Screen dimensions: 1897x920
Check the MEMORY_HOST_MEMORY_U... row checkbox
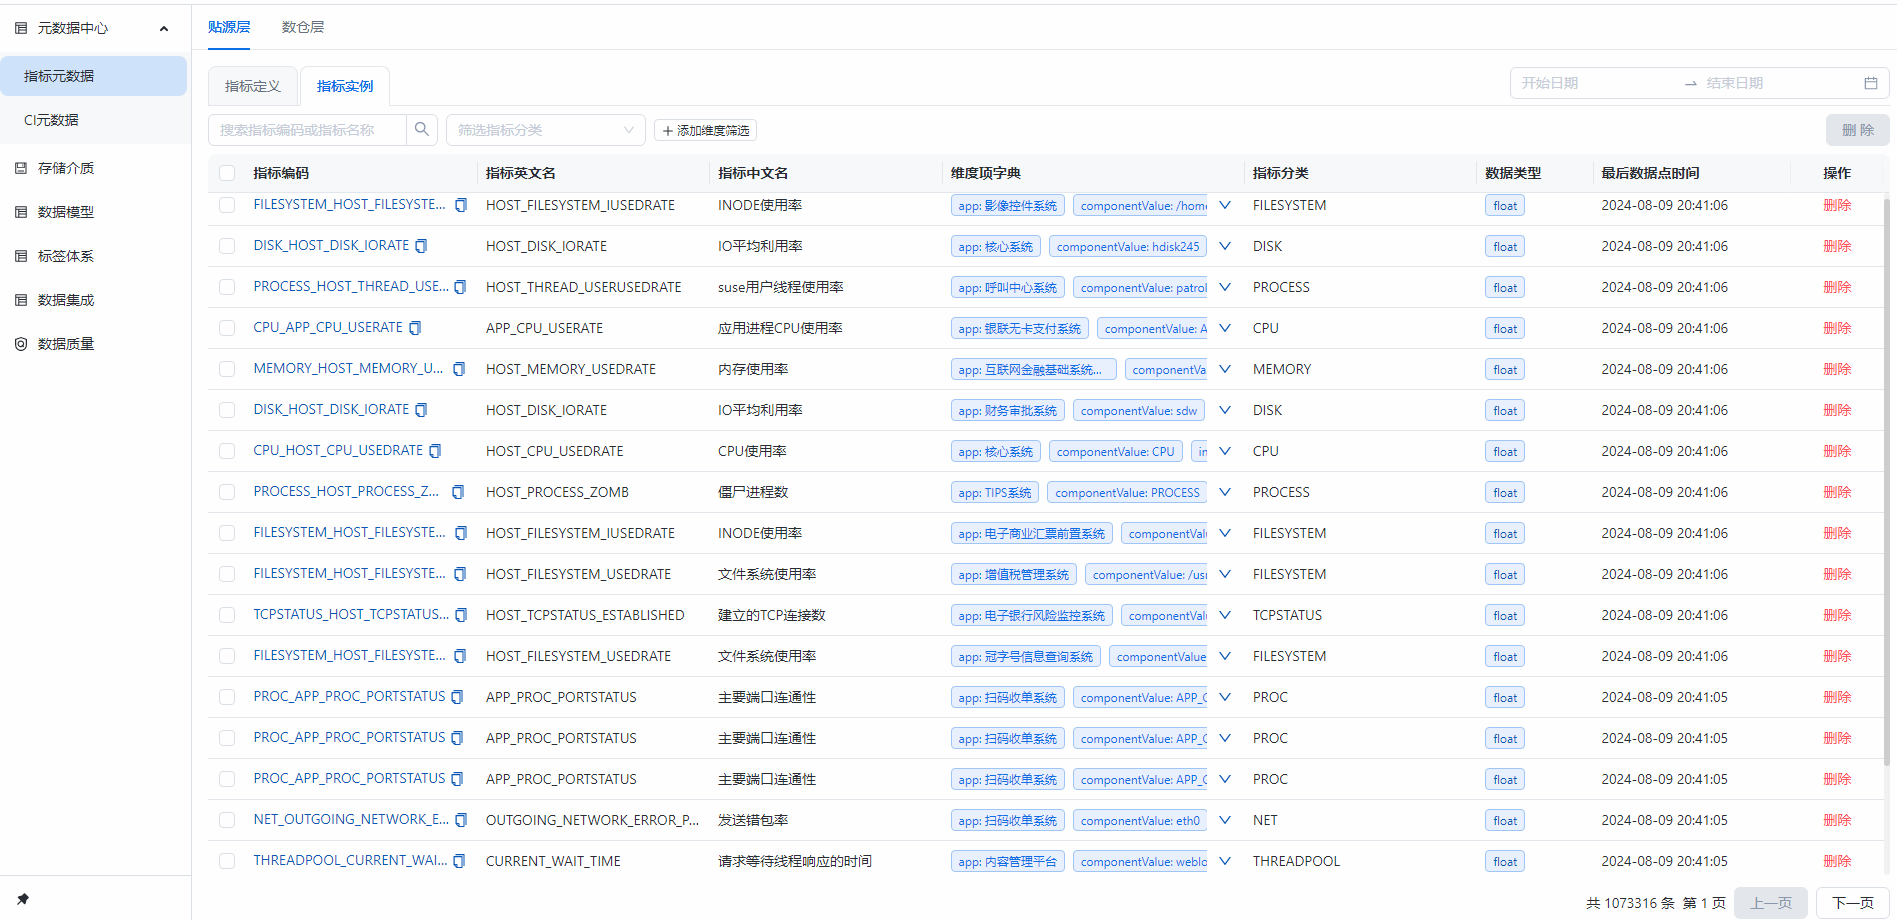pyautogui.click(x=227, y=369)
